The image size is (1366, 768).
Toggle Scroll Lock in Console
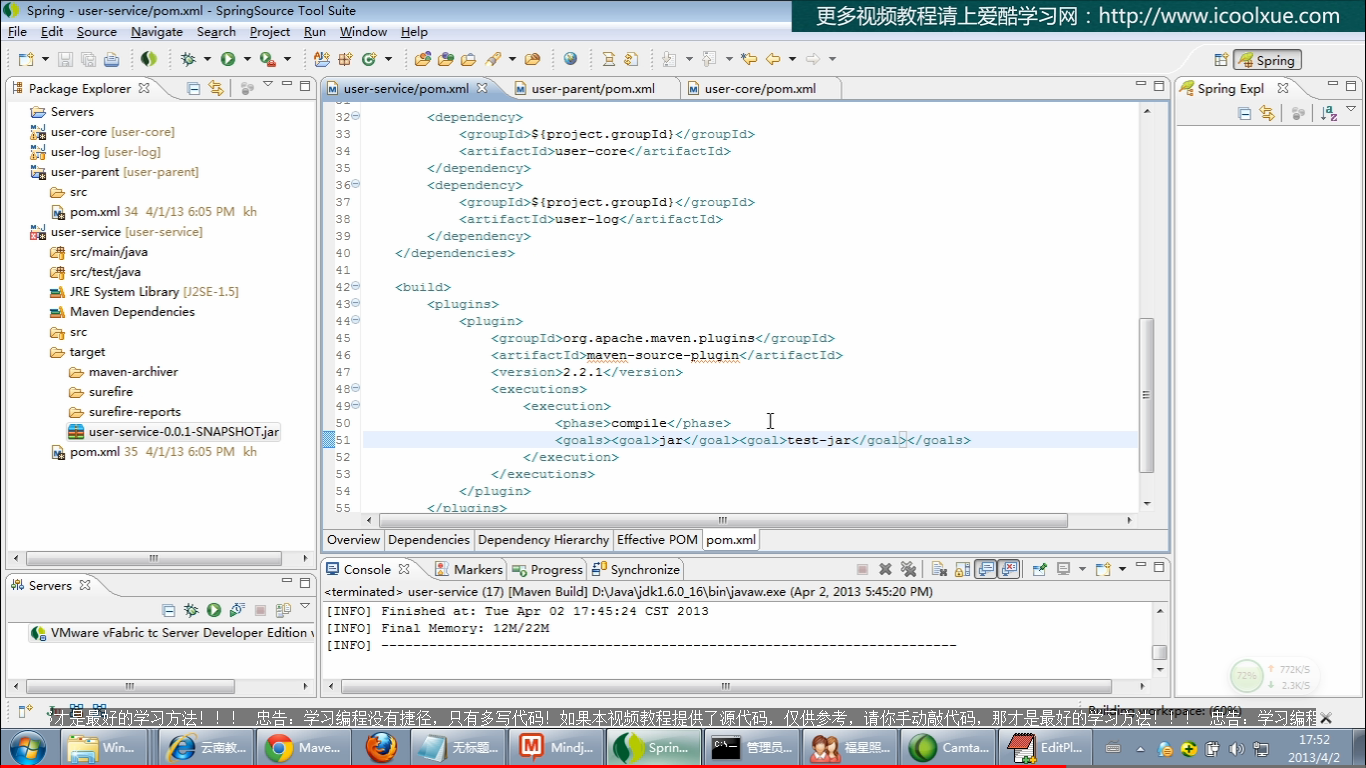(962, 569)
